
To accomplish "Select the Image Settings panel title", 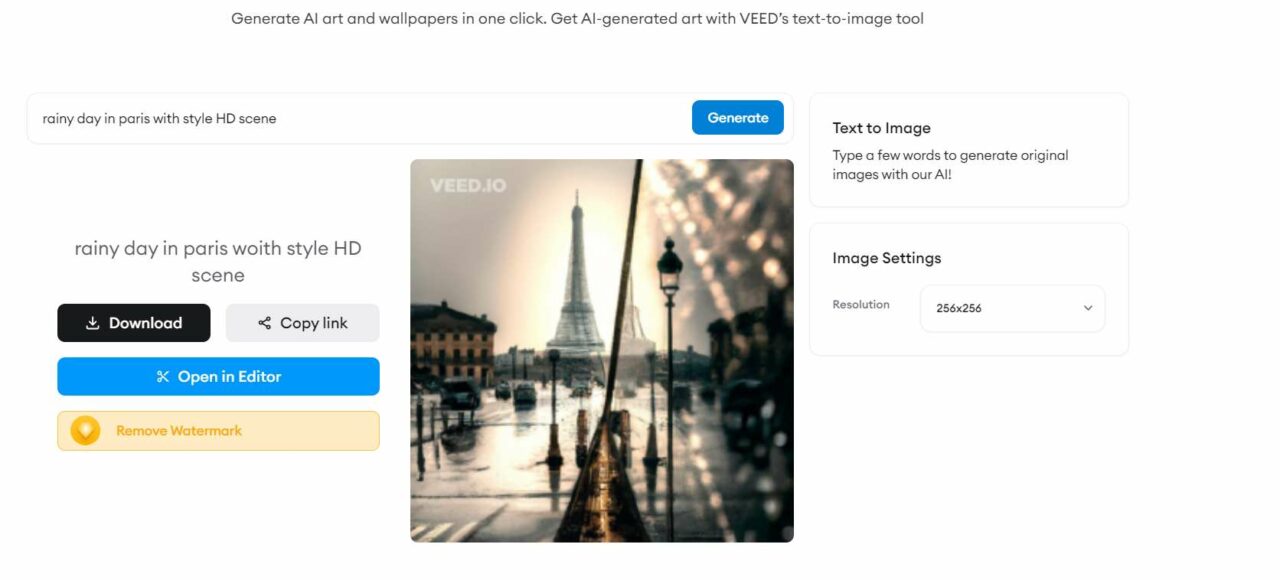I will click(886, 257).
